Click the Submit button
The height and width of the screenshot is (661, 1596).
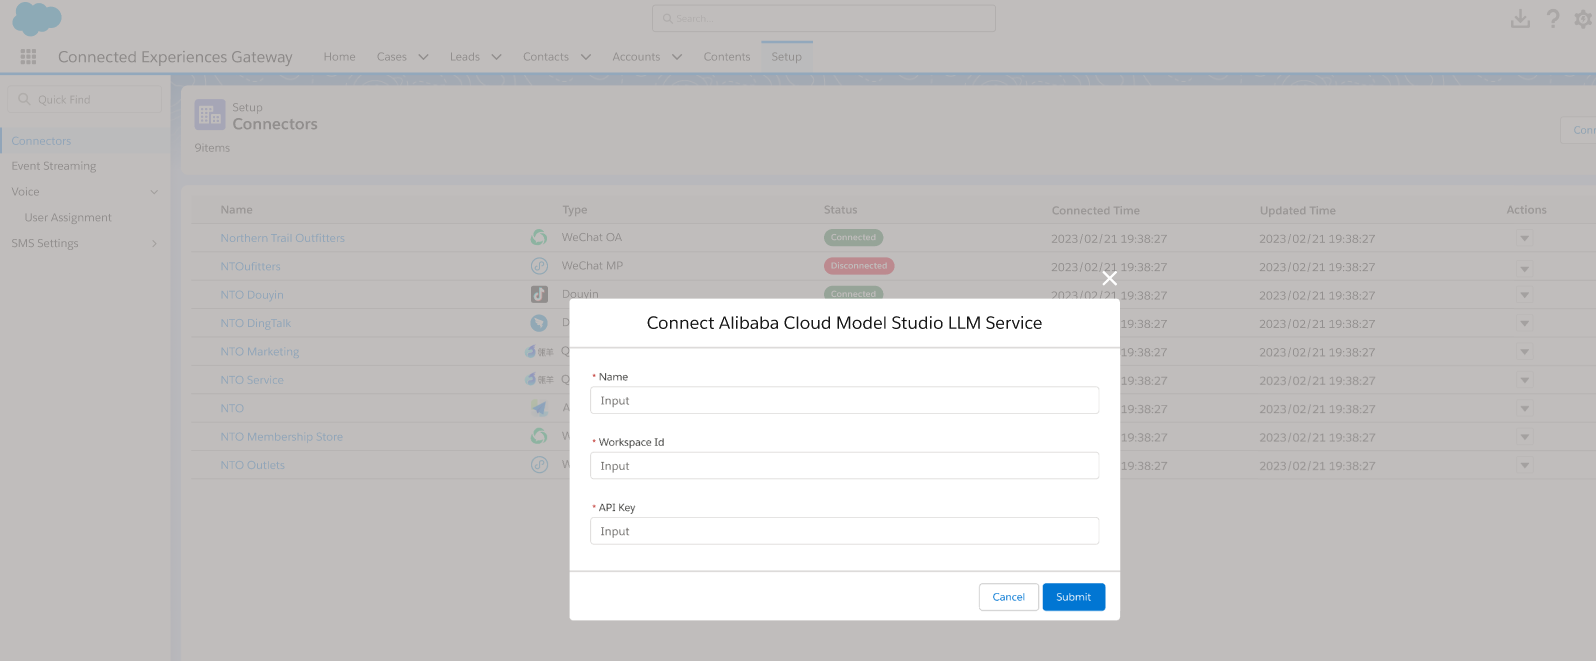pyautogui.click(x=1073, y=597)
